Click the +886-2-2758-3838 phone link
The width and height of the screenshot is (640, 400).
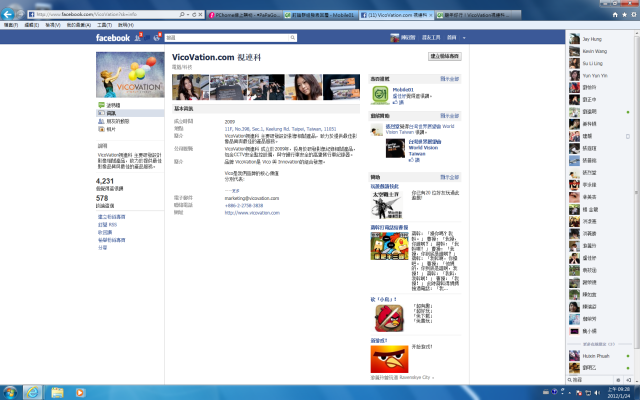(244, 205)
